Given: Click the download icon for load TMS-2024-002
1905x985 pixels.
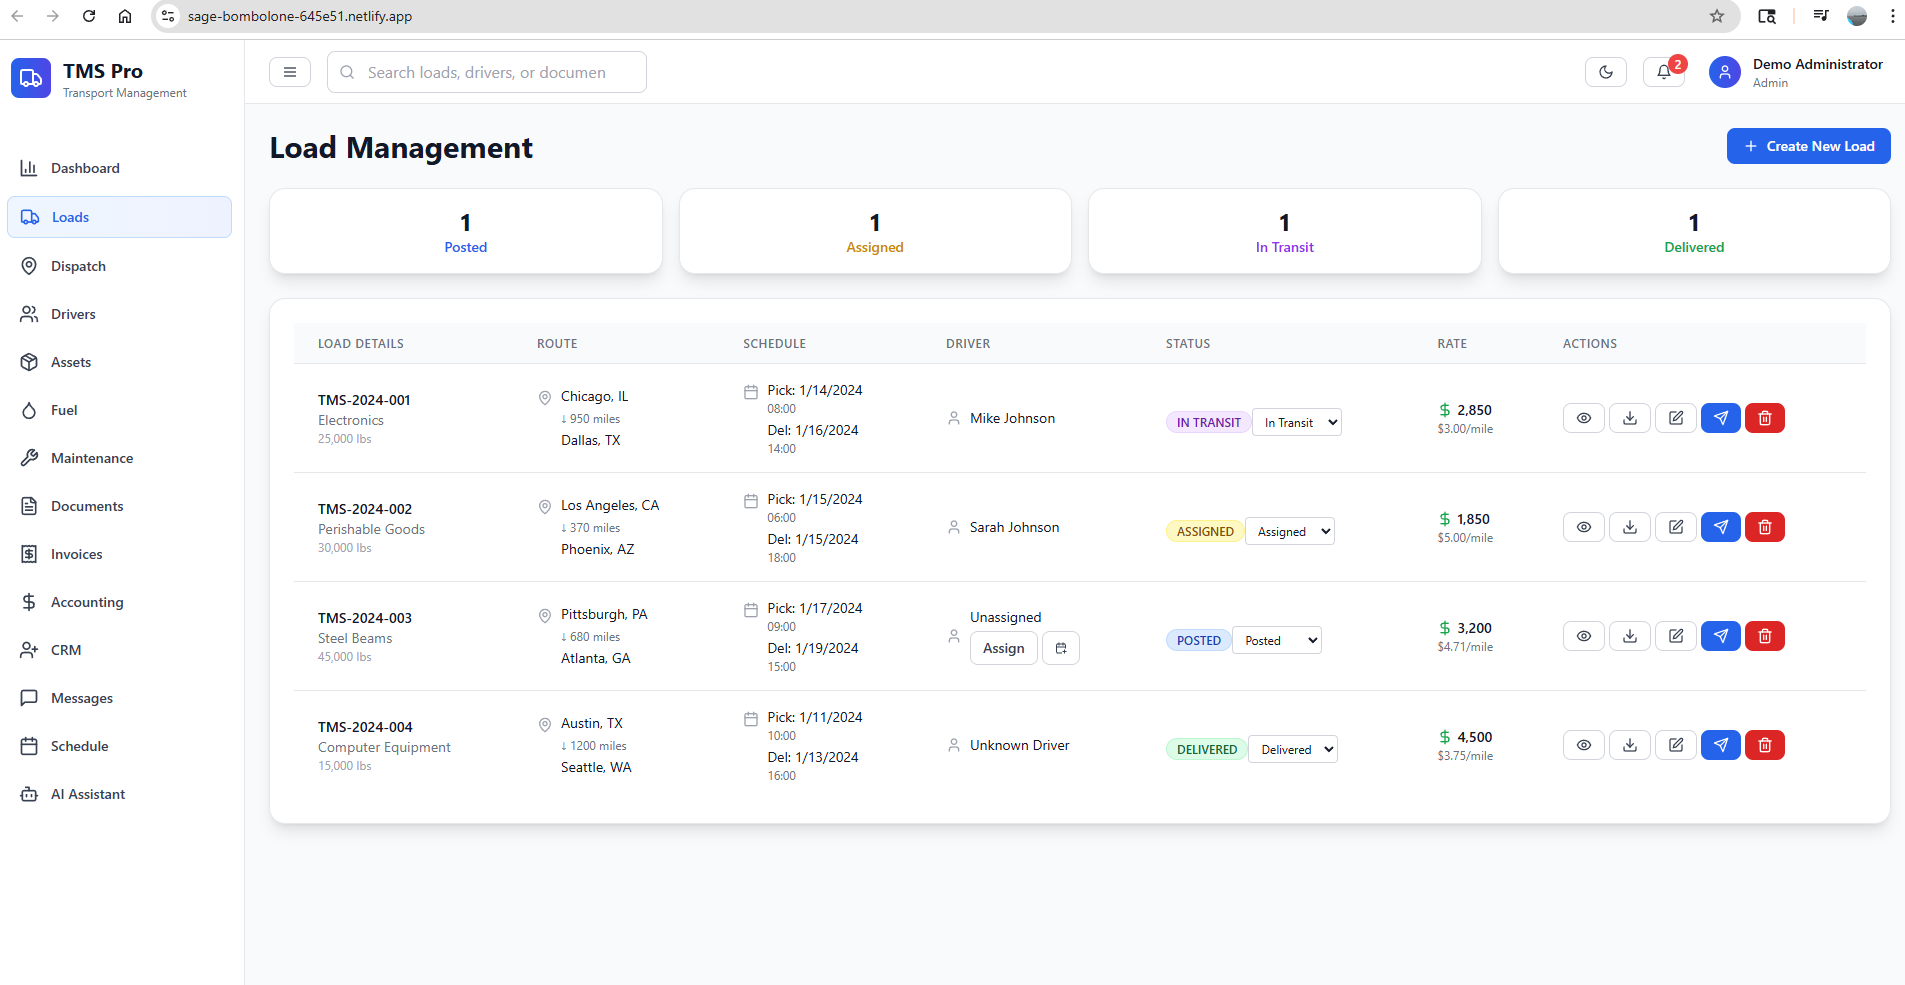Looking at the screenshot, I should 1630,527.
